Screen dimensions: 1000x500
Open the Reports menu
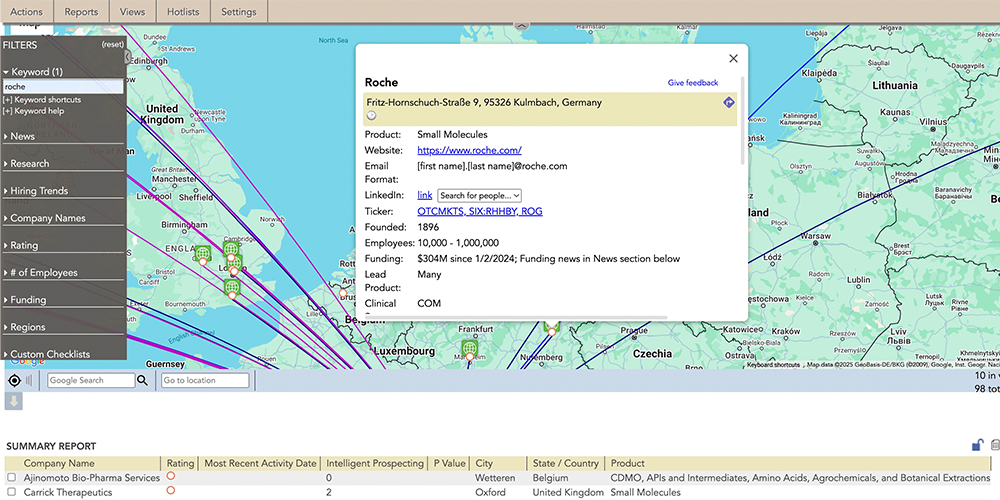pos(82,11)
